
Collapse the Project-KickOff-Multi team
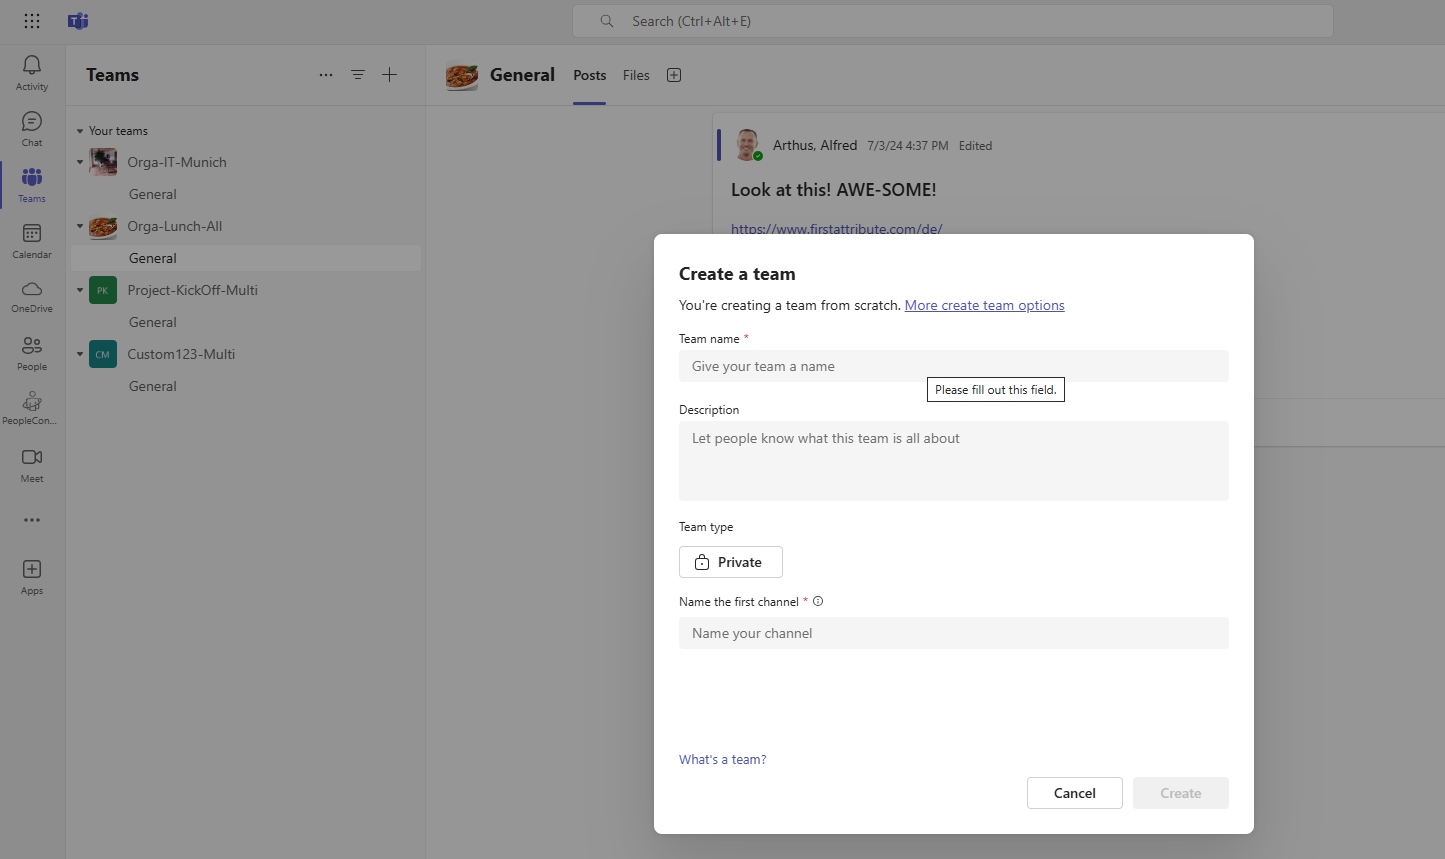(80, 289)
